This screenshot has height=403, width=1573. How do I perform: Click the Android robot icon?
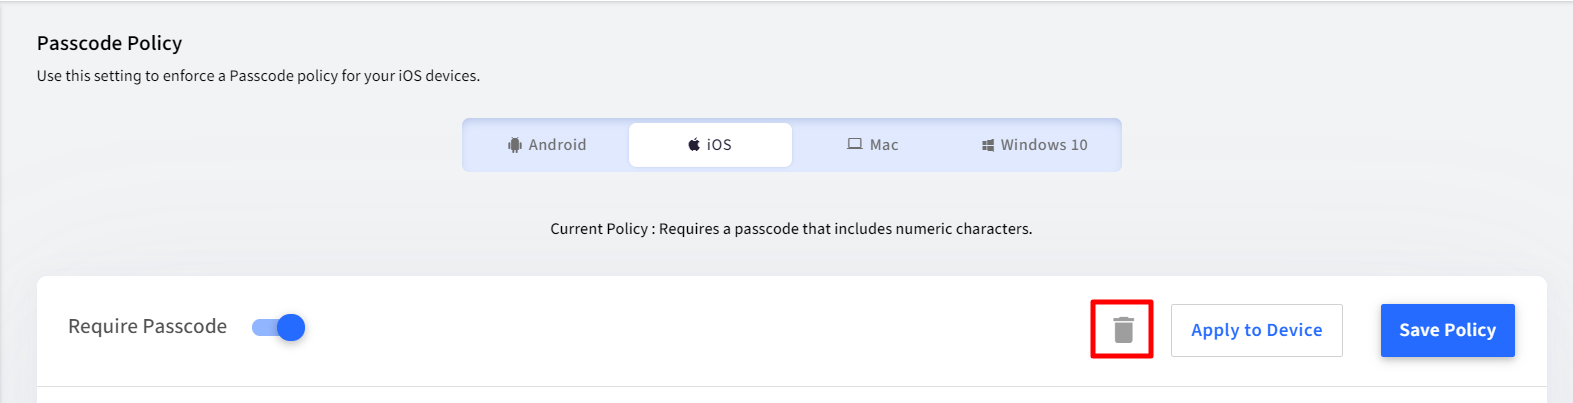pos(515,145)
